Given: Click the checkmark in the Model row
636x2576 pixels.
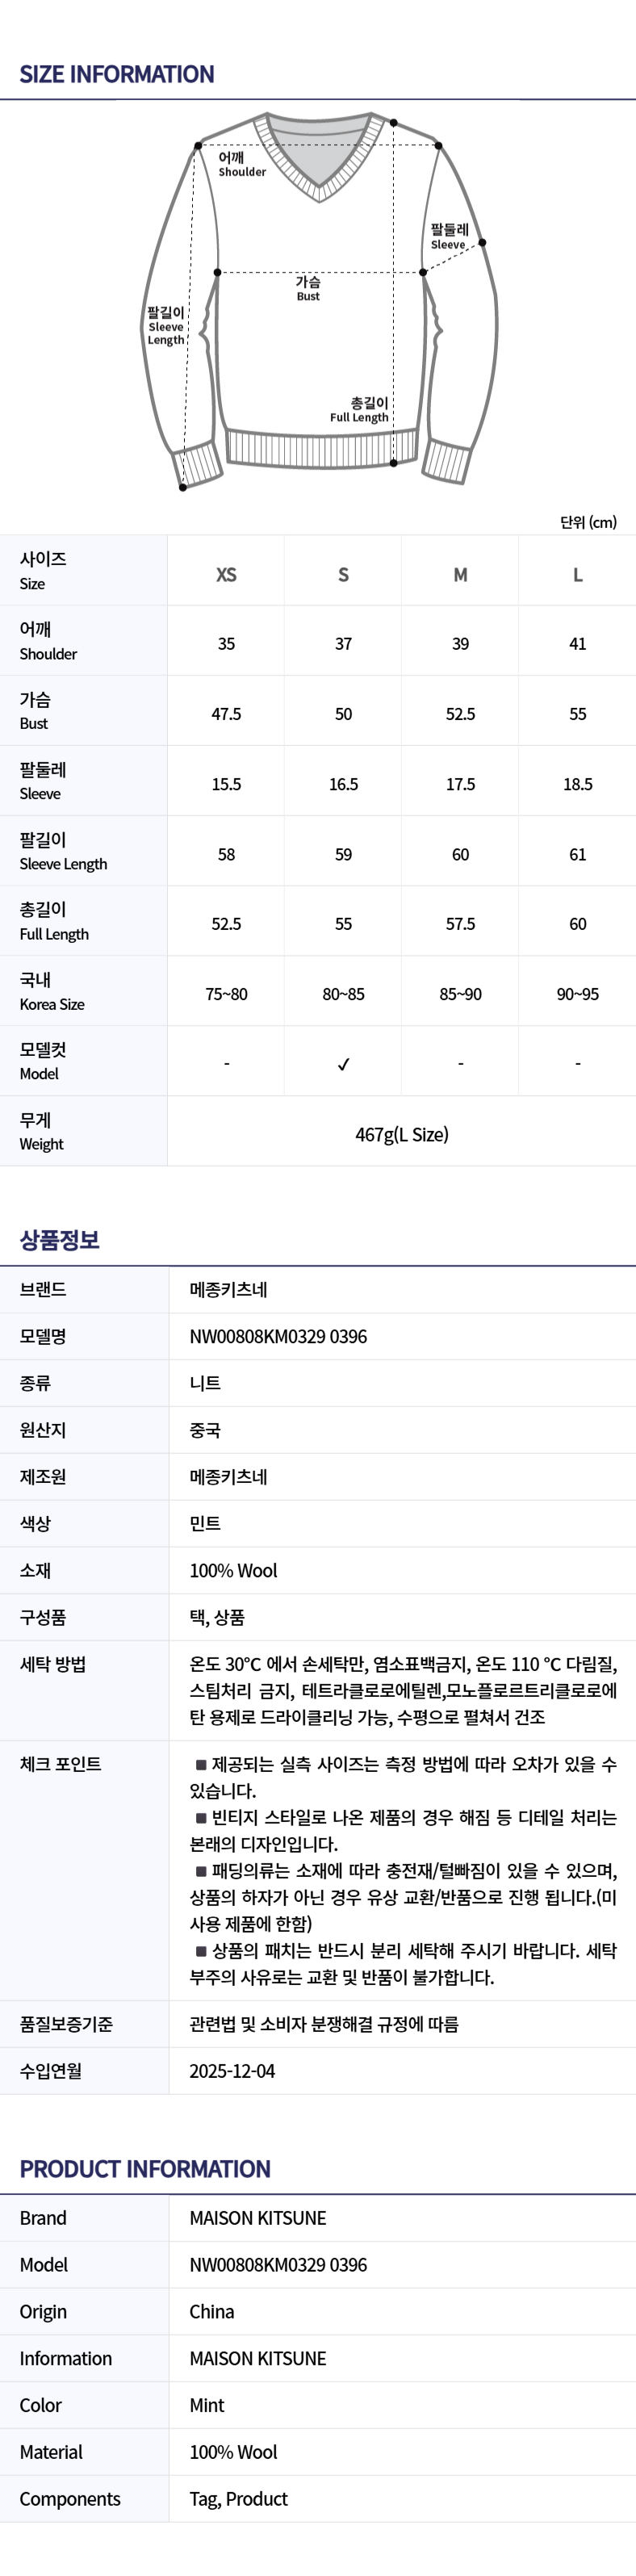Looking at the screenshot, I should (343, 1064).
